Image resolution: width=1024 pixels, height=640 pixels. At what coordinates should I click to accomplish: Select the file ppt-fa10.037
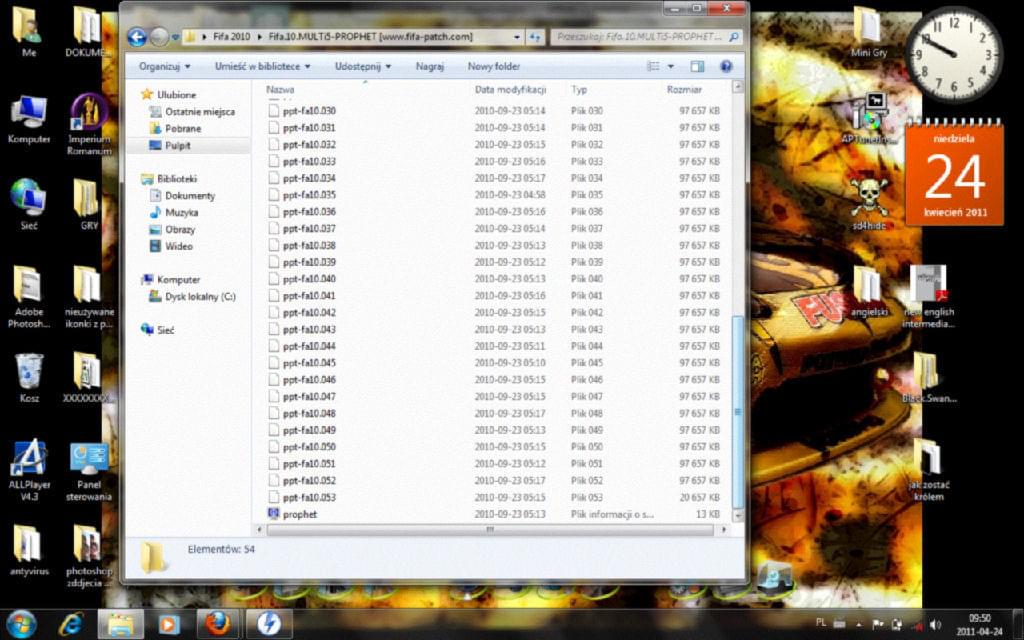pos(309,229)
